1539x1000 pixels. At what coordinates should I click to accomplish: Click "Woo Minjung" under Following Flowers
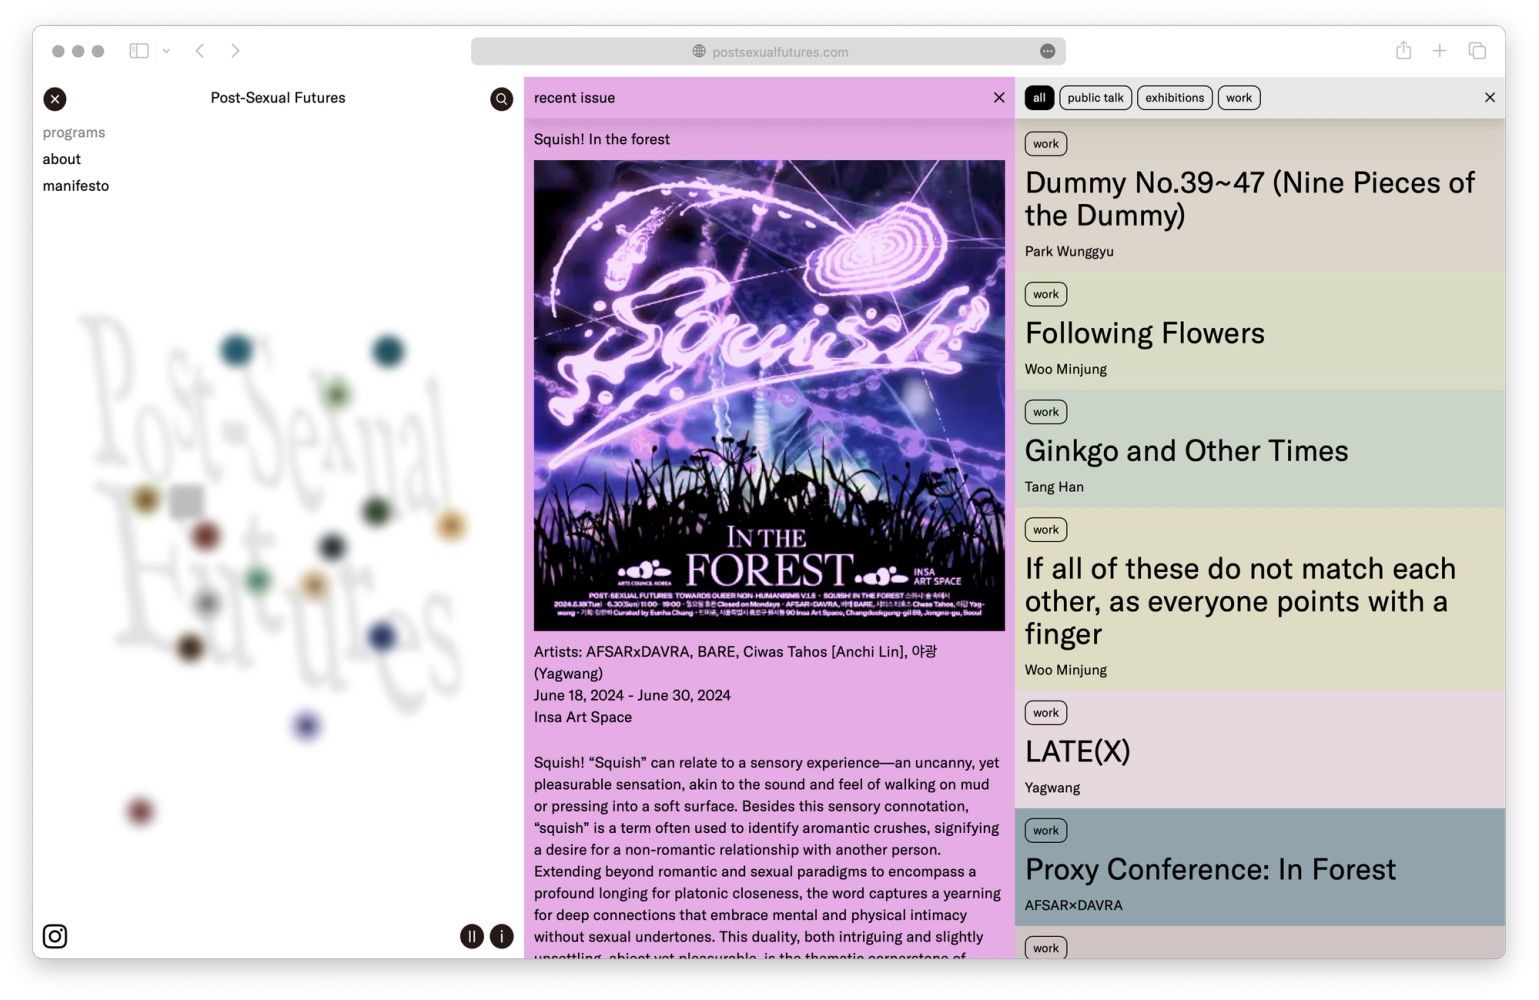point(1066,370)
